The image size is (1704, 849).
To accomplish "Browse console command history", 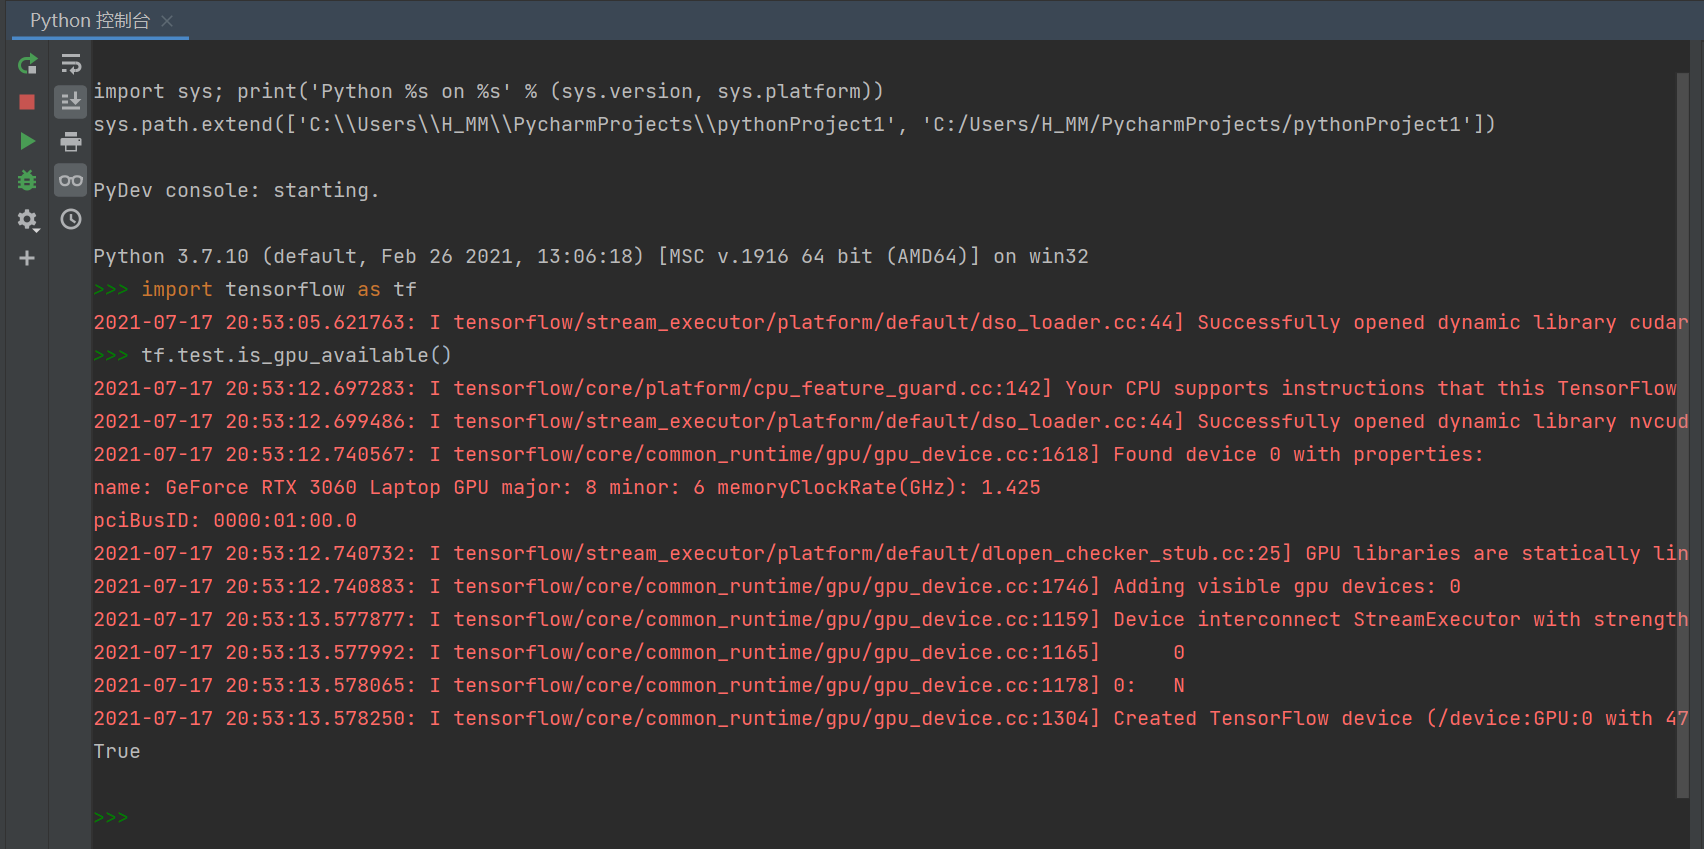I will coord(70,219).
